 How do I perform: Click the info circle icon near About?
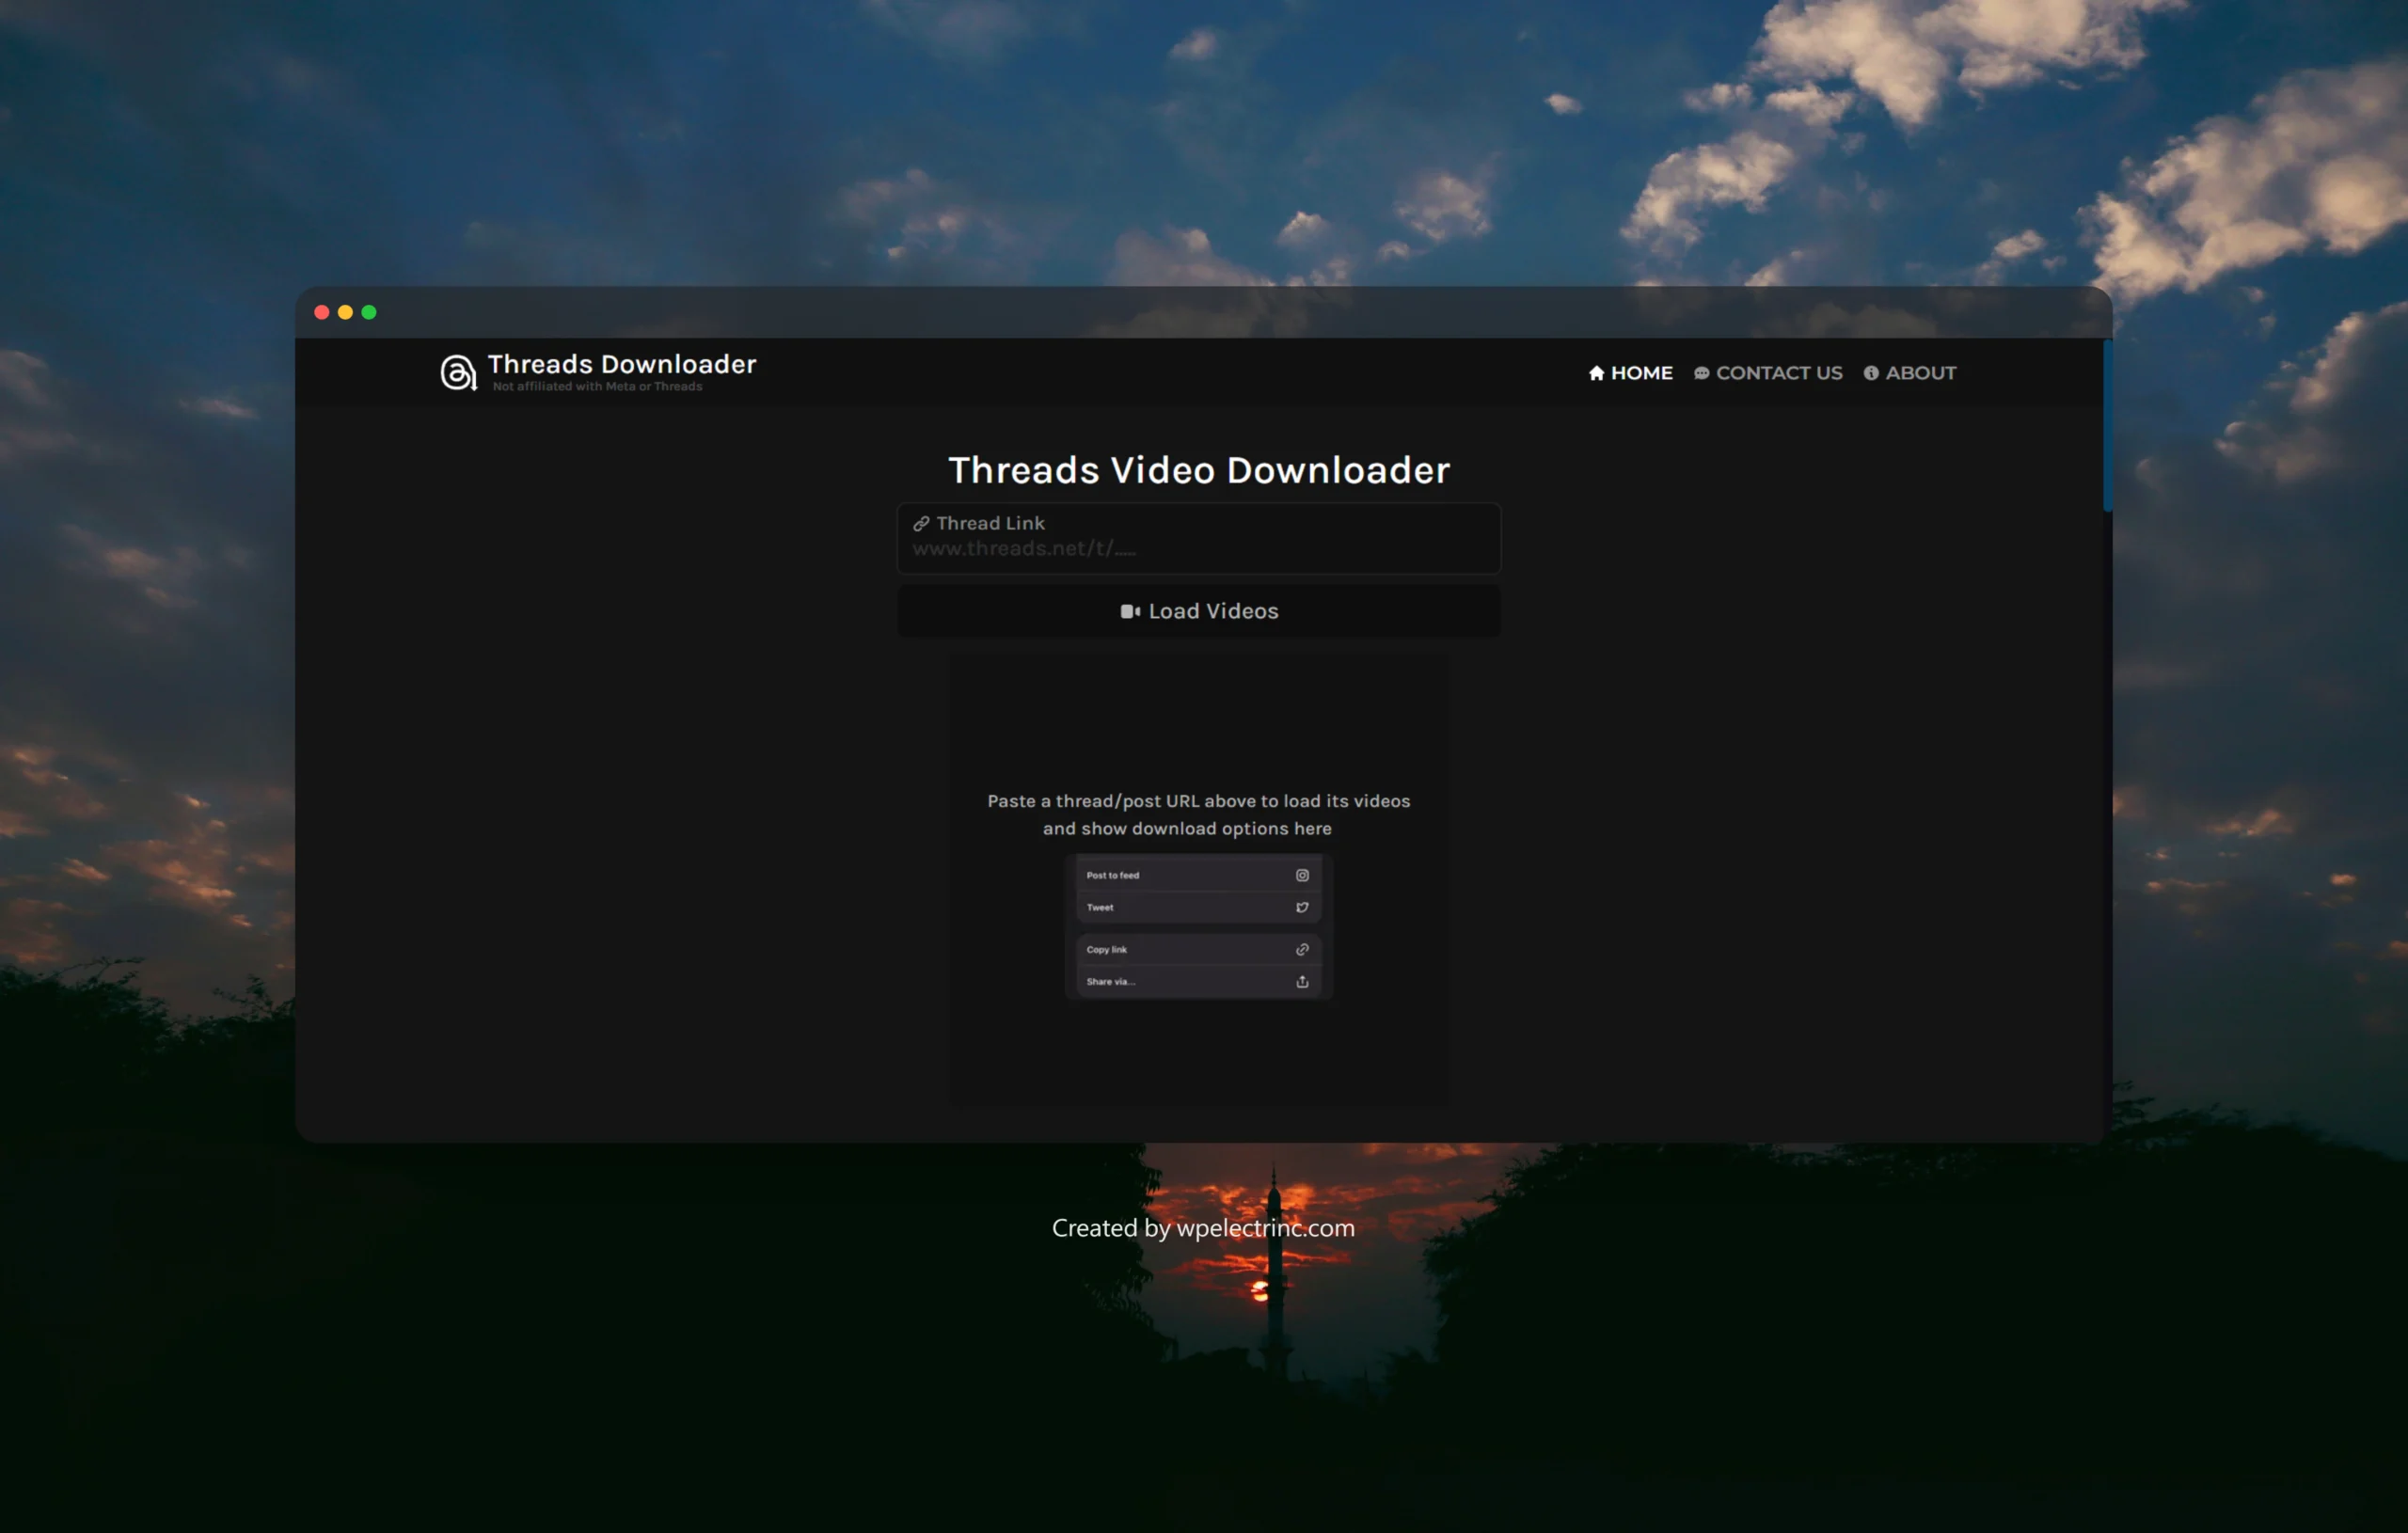(x=1871, y=373)
